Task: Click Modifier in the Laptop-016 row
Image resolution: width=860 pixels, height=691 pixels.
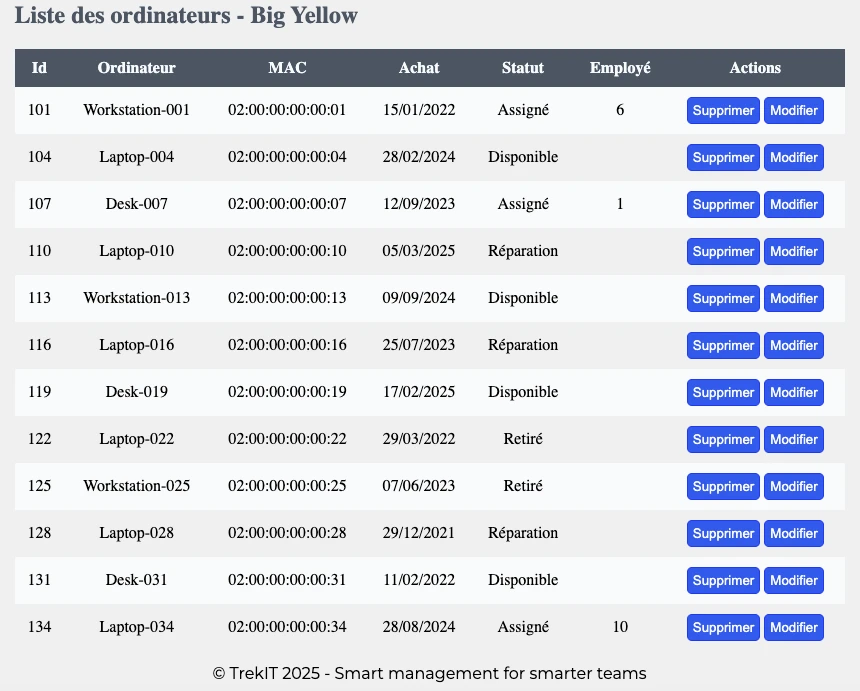Action: pos(794,346)
